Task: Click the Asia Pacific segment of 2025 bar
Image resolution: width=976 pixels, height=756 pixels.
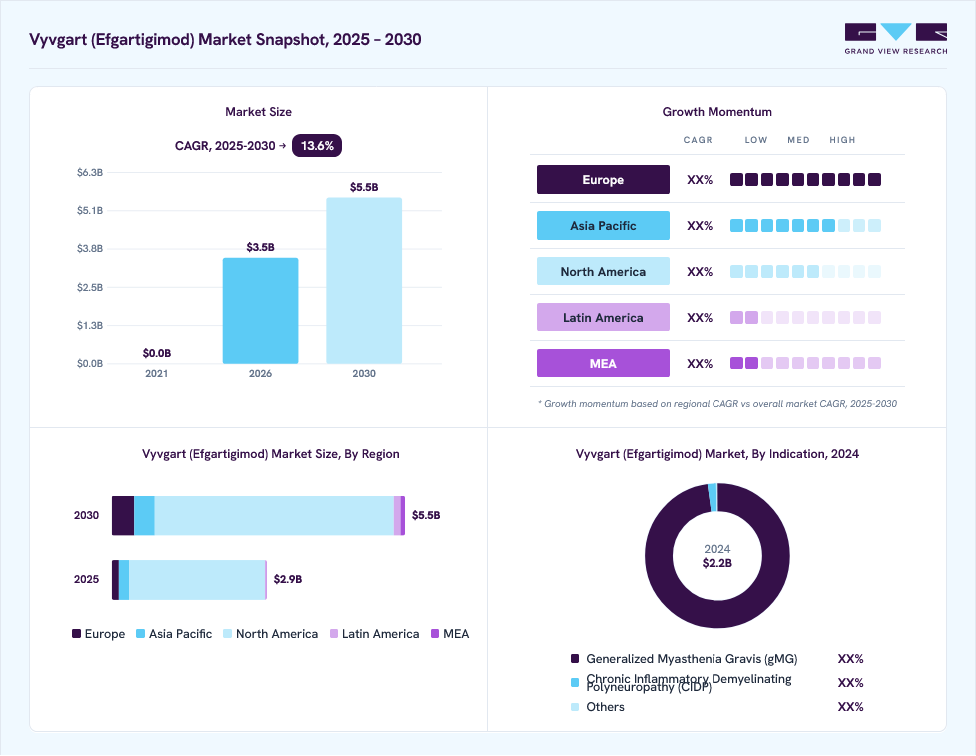Action: (124, 579)
